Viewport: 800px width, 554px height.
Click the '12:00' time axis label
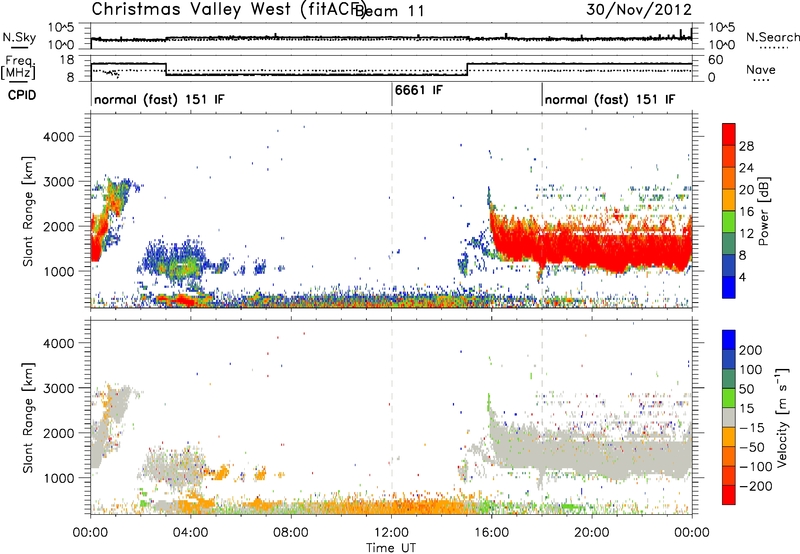[x=391, y=533]
